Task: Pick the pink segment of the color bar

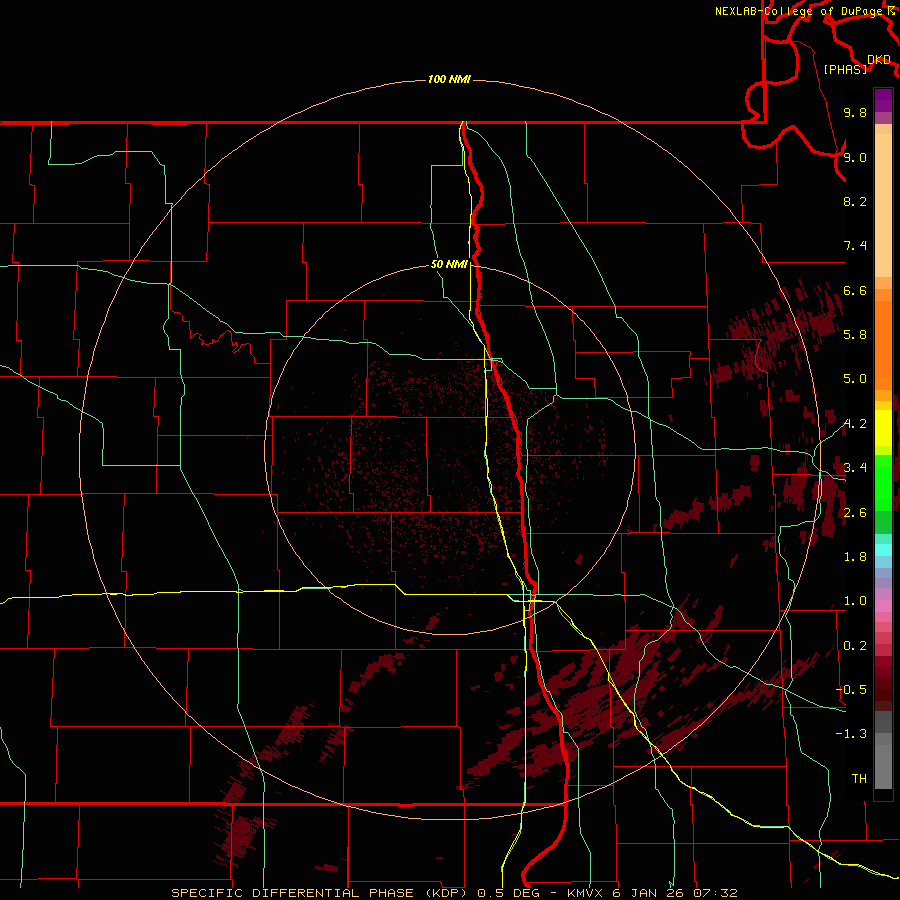Action: (x=883, y=606)
